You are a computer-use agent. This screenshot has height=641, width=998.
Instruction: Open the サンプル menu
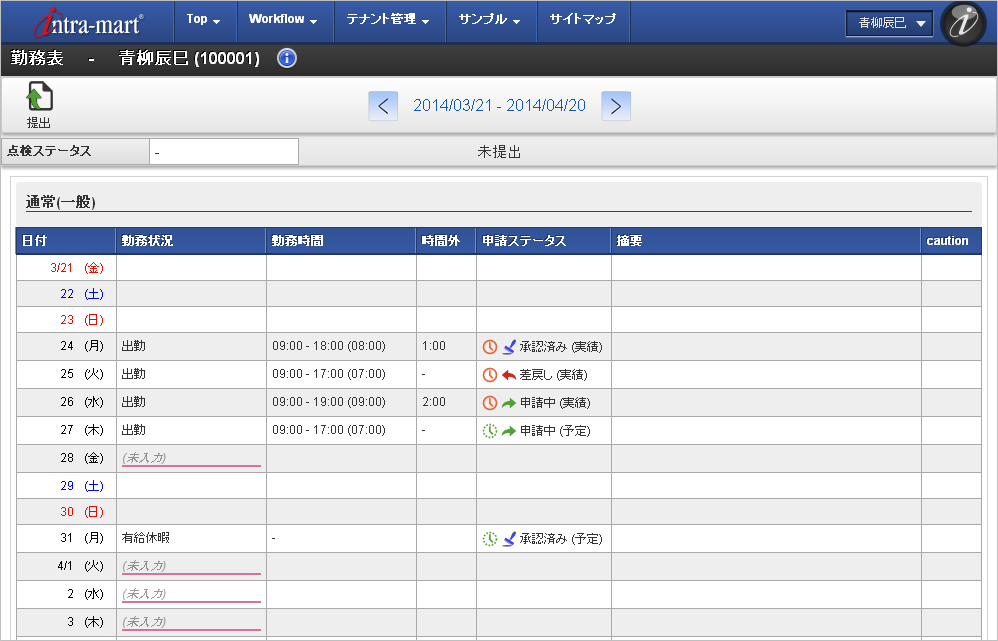pos(489,20)
